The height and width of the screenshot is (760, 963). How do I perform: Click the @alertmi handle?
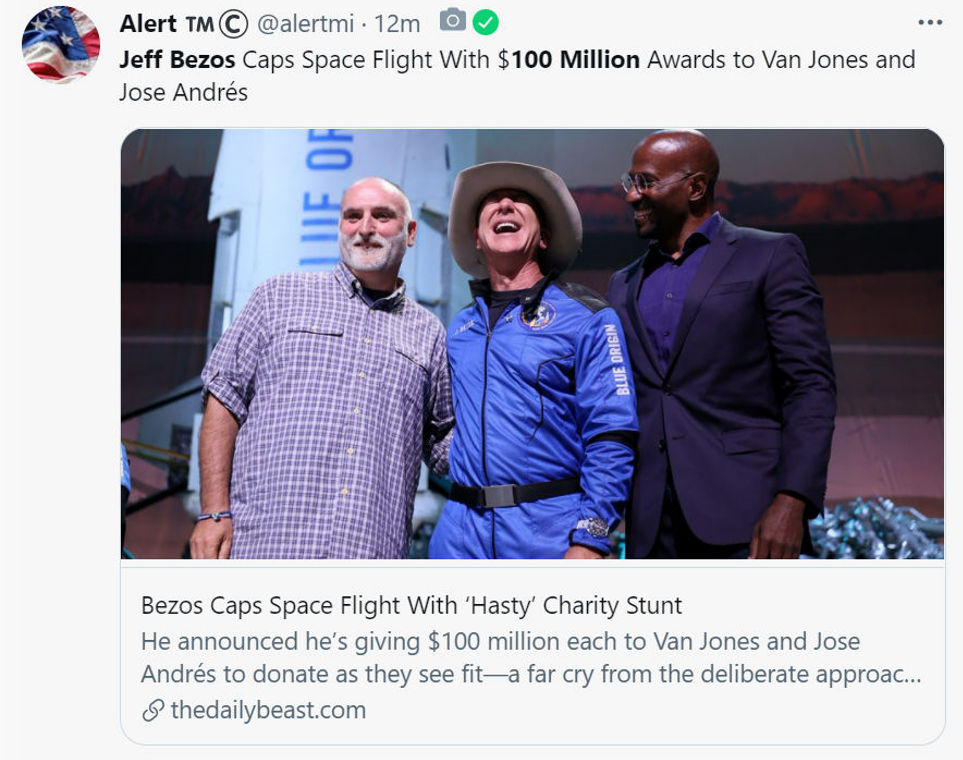(305, 23)
